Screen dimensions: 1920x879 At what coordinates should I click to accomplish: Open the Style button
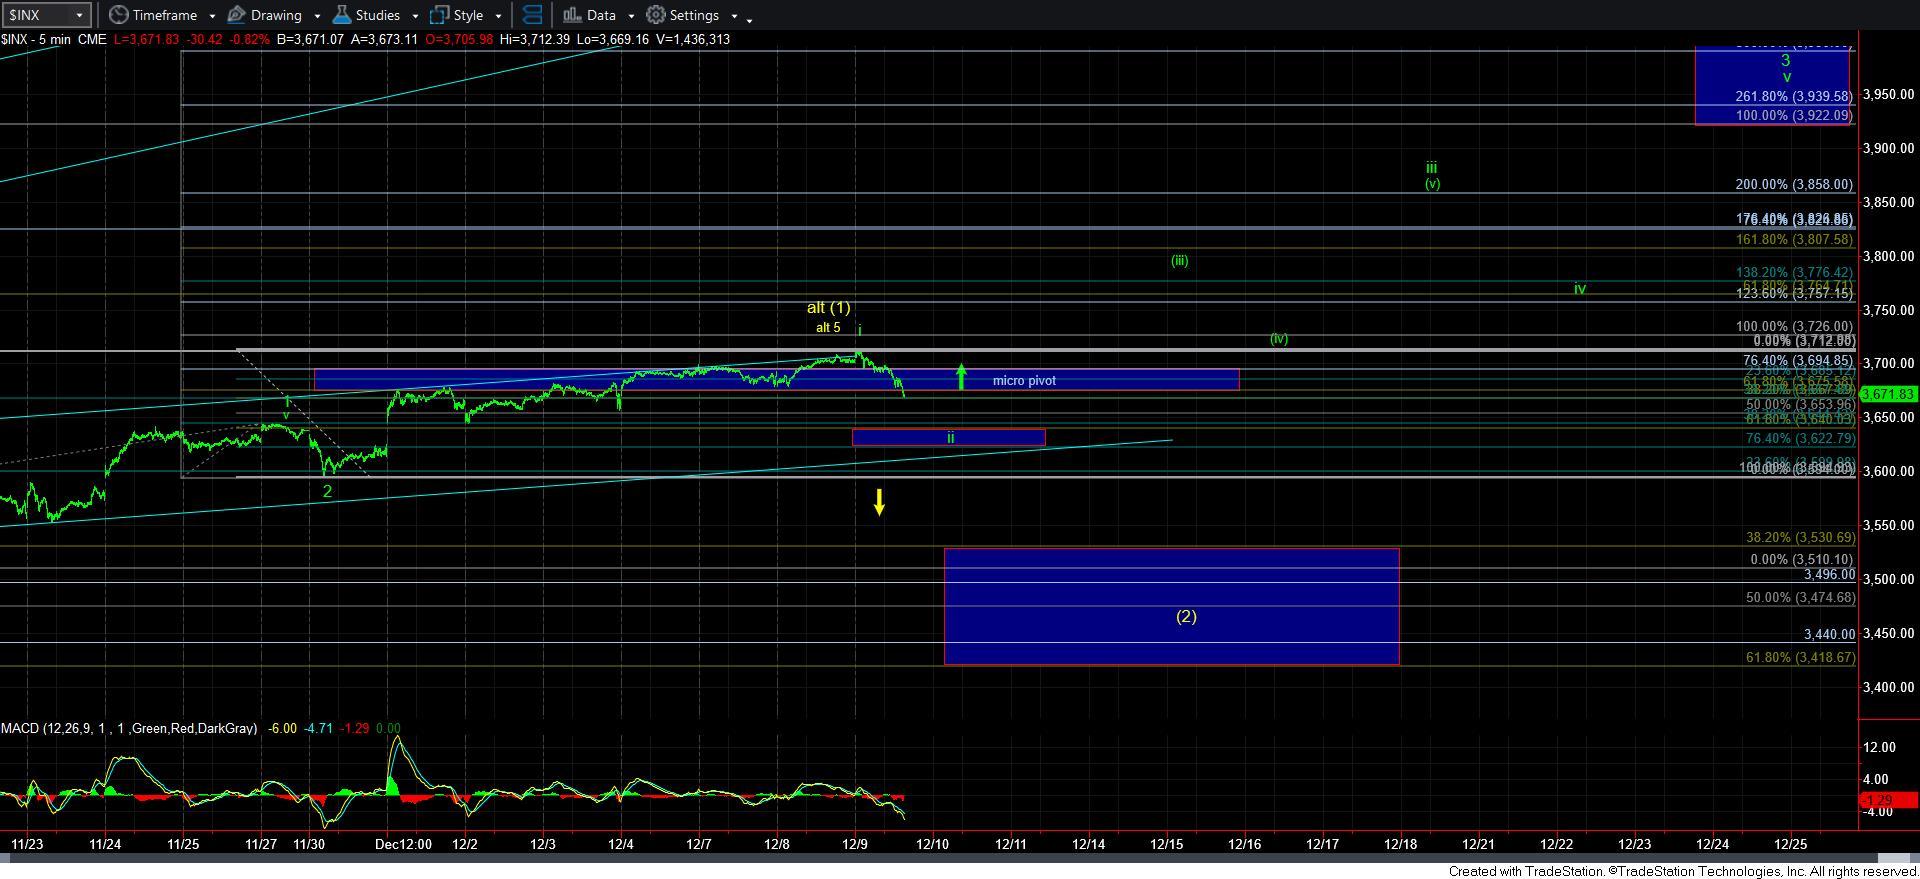(457, 15)
